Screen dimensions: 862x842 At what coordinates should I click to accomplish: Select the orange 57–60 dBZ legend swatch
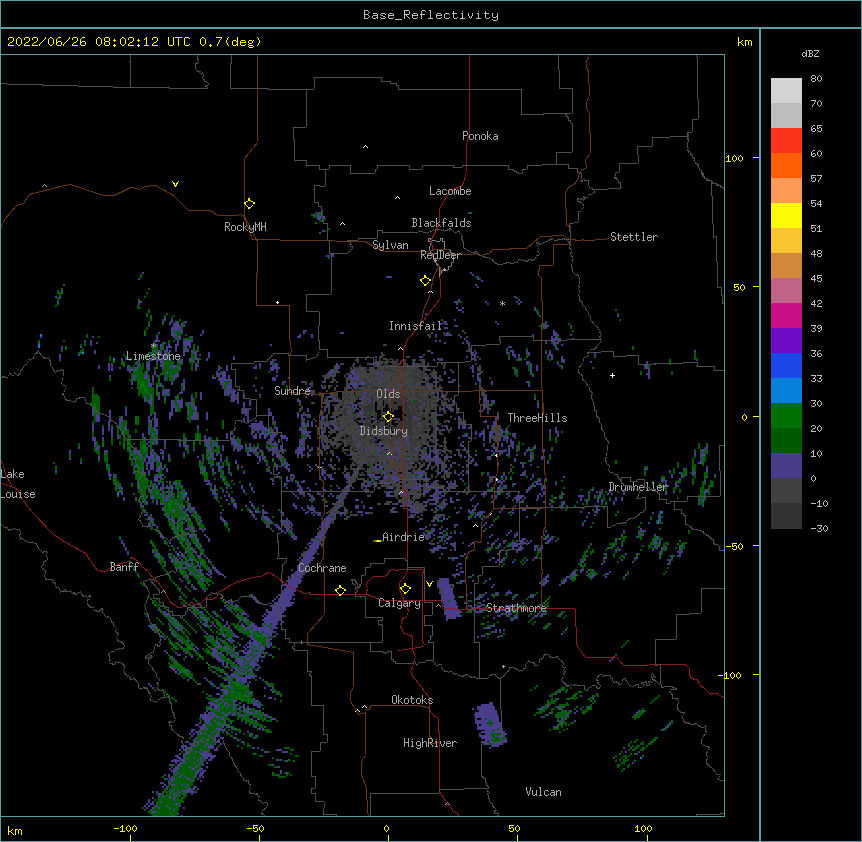pyautogui.click(x=786, y=165)
